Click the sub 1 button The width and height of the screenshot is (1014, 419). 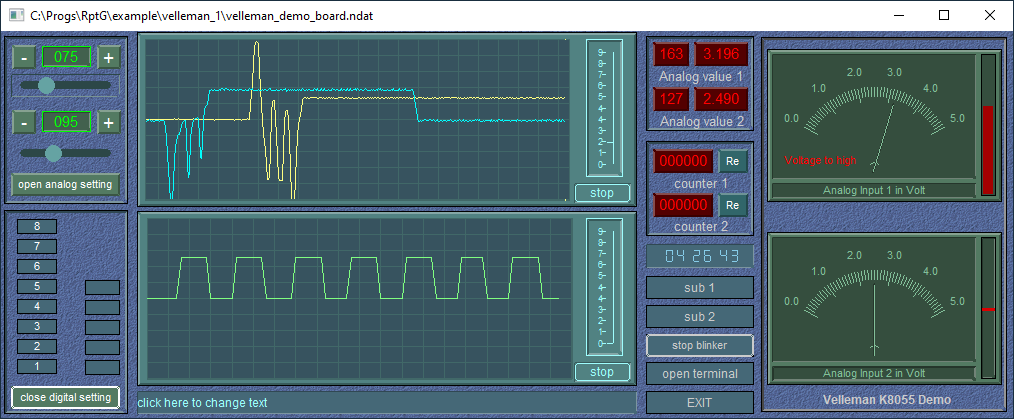click(x=699, y=288)
